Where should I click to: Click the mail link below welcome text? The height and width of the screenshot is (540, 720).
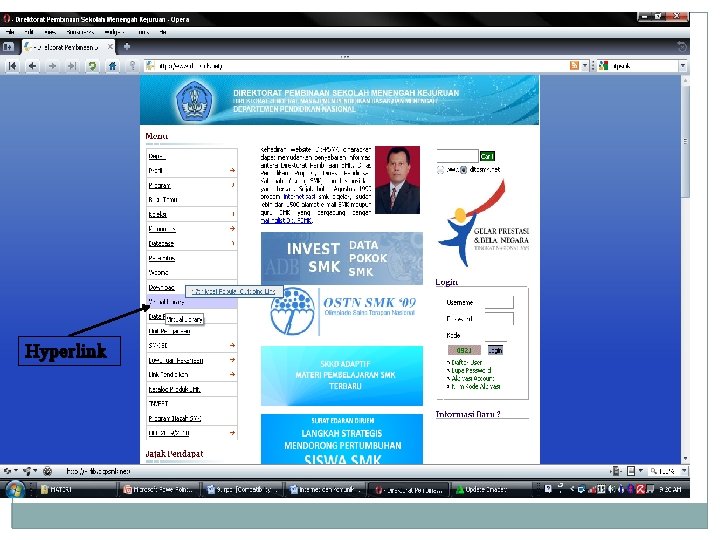(287, 221)
